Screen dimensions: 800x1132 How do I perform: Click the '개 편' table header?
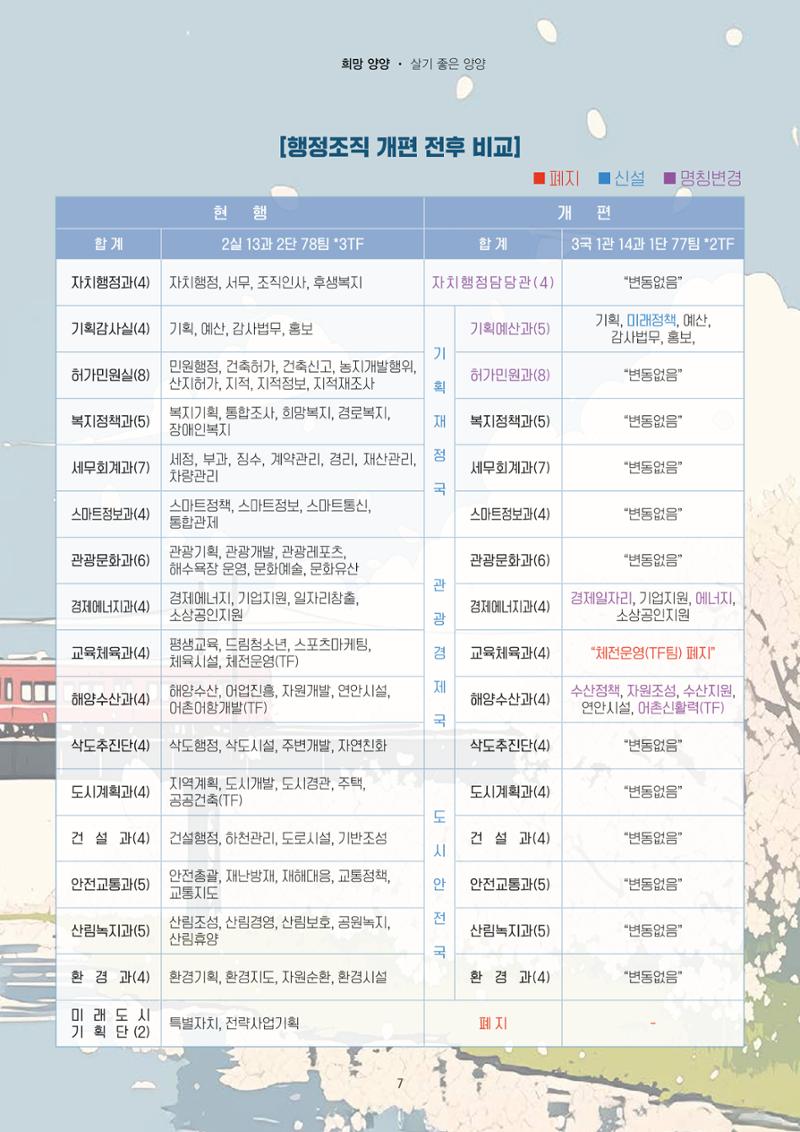[x=584, y=212]
